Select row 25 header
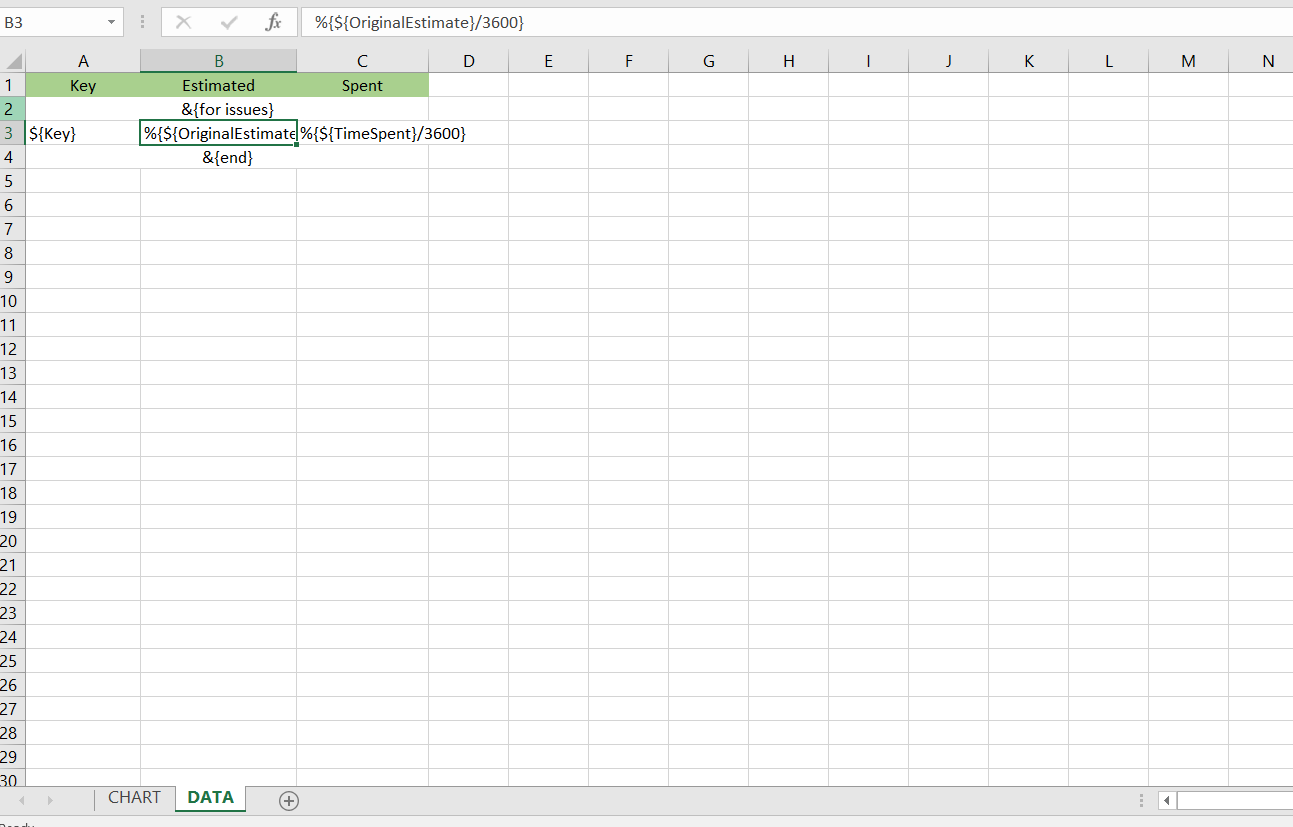This screenshot has height=827, width=1293. click(x=12, y=661)
